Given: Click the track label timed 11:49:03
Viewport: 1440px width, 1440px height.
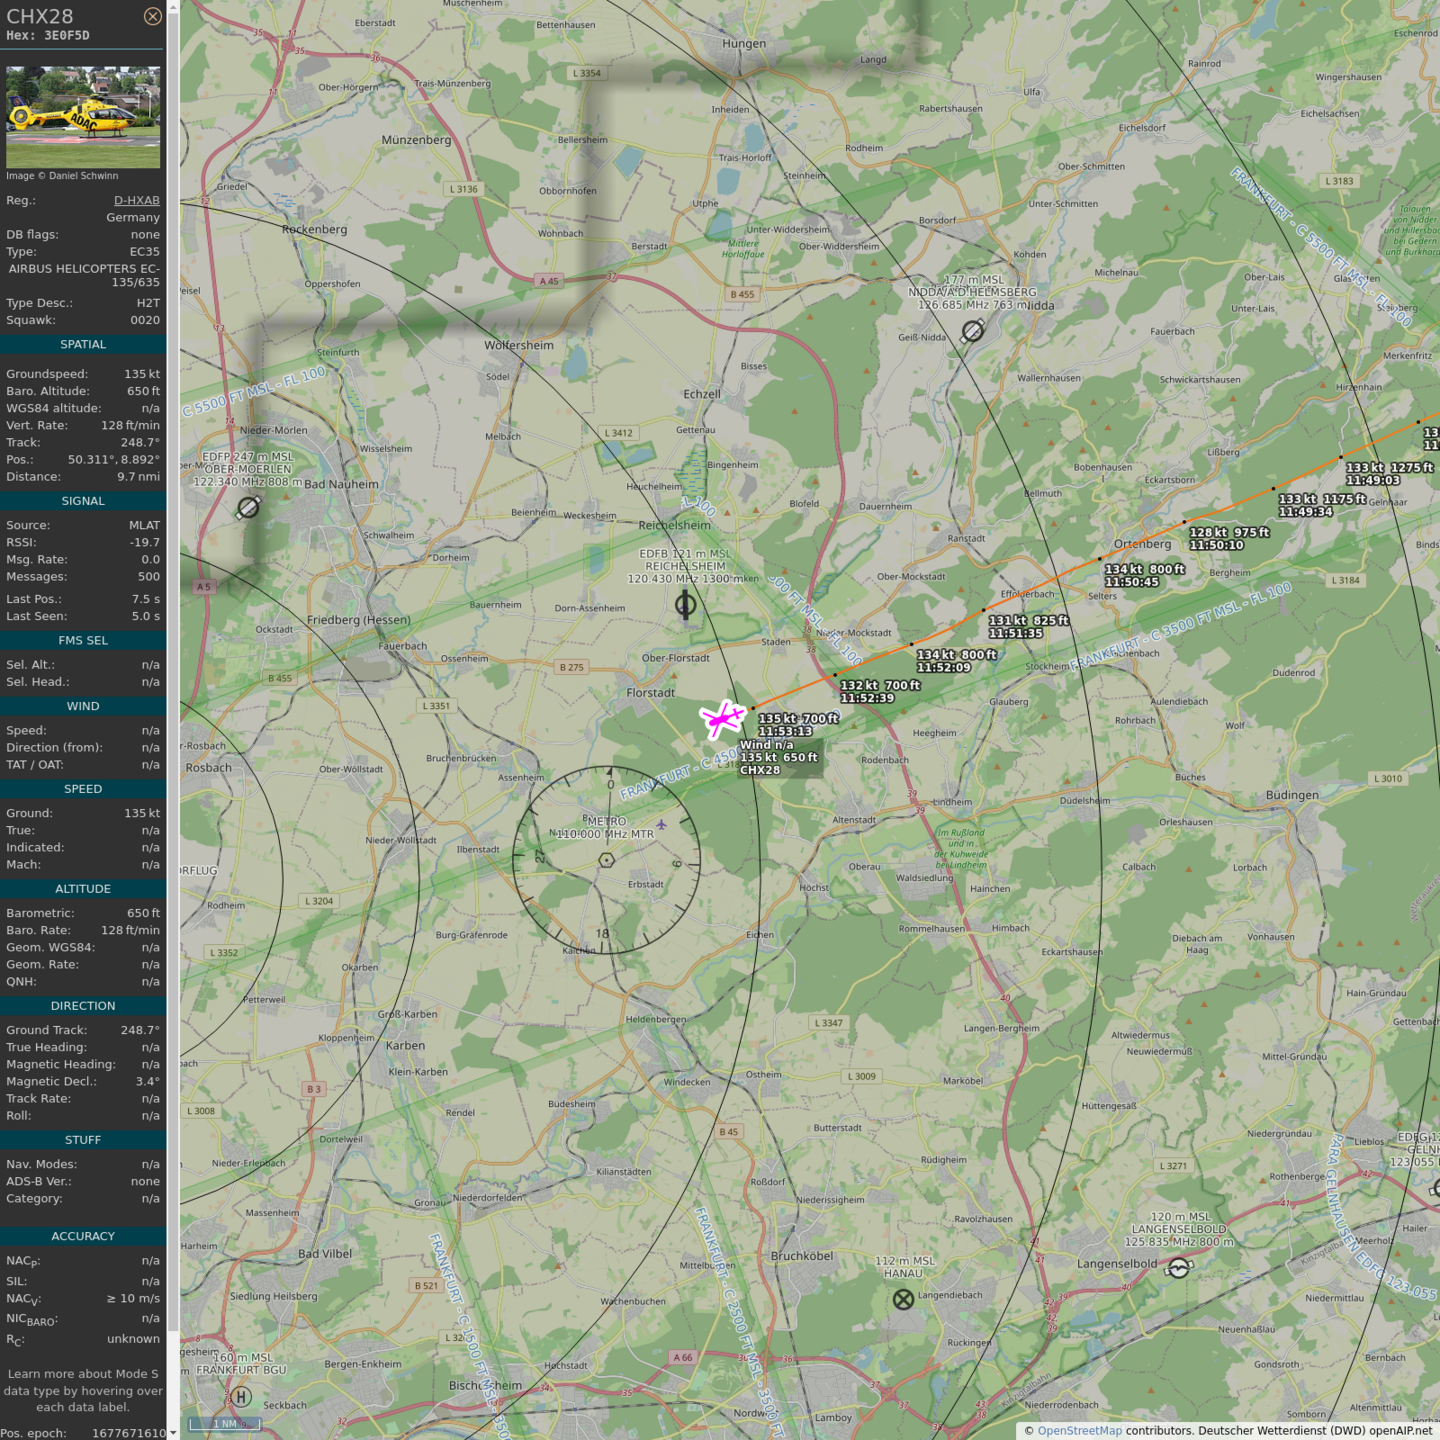Looking at the screenshot, I should click(x=1388, y=474).
